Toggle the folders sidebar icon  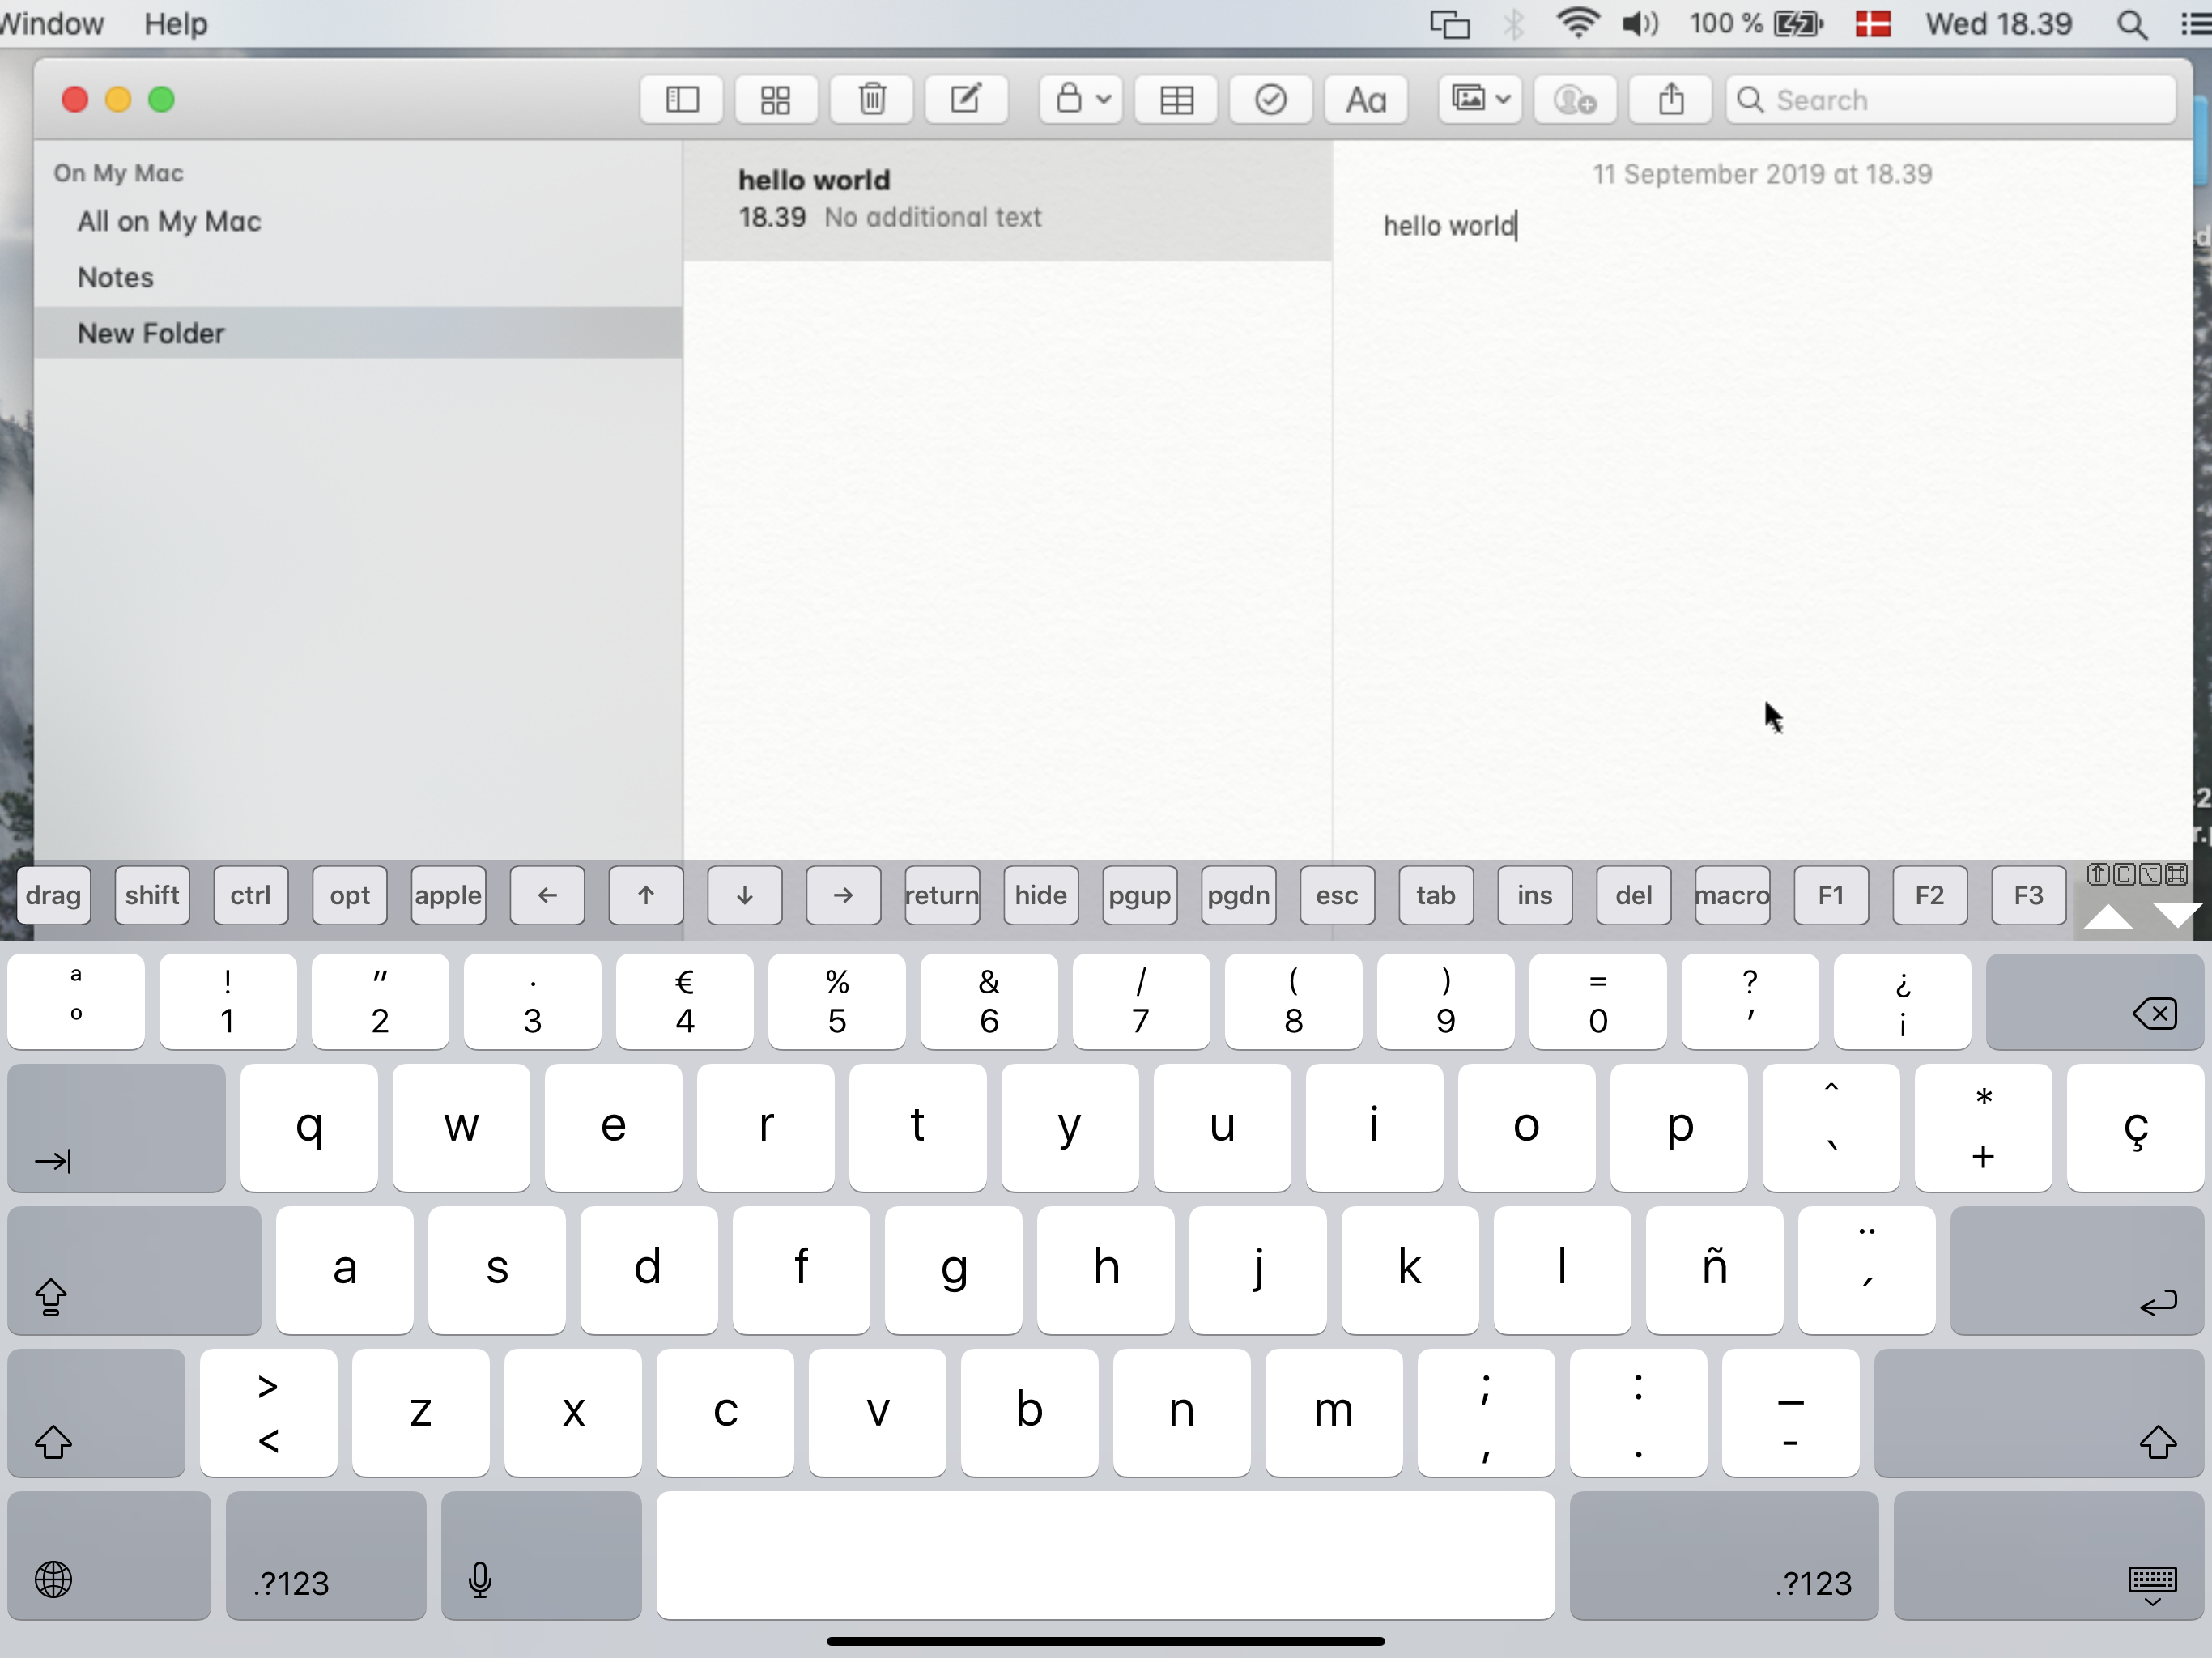point(681,100)
